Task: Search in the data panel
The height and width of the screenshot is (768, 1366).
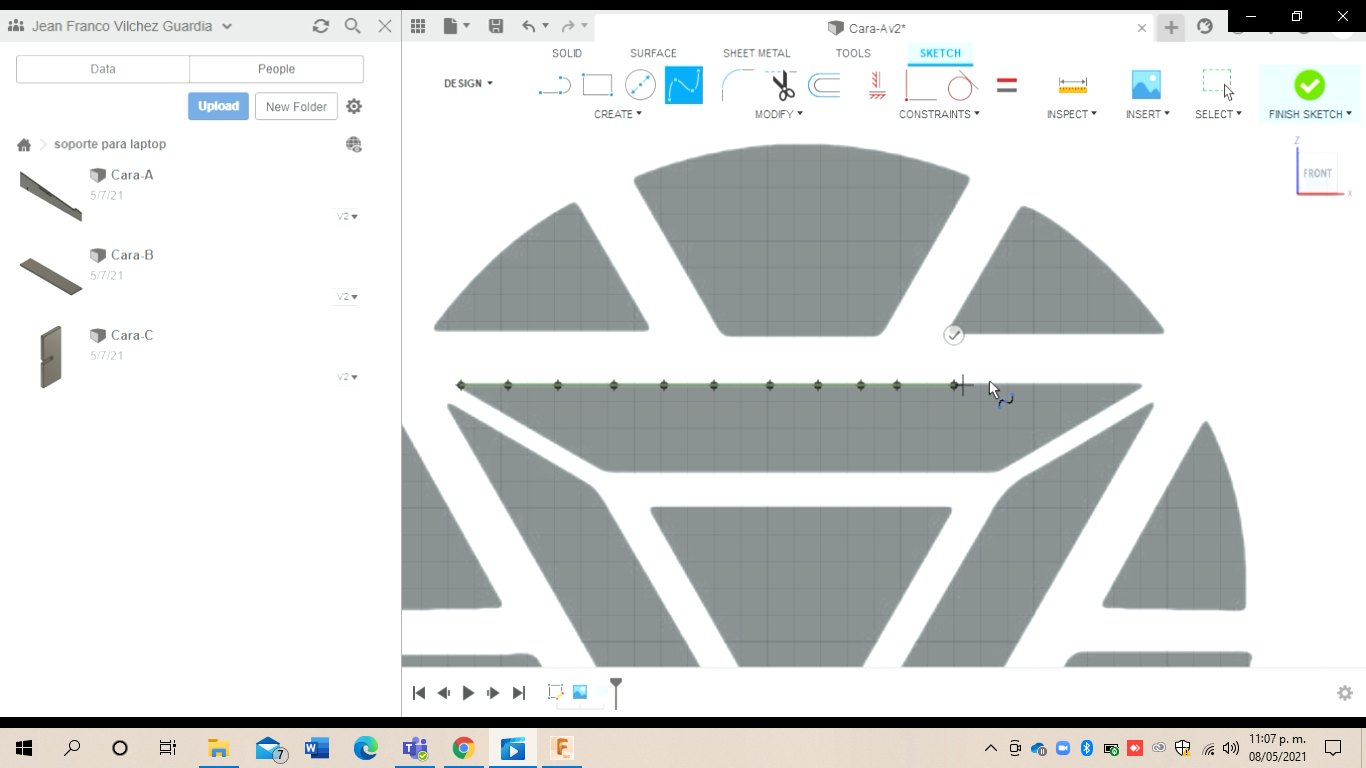Action: [353, 26]
